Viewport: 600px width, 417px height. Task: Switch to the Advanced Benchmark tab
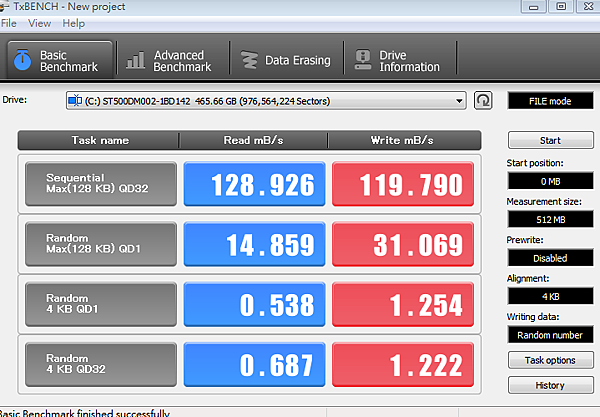pos(173,60)
